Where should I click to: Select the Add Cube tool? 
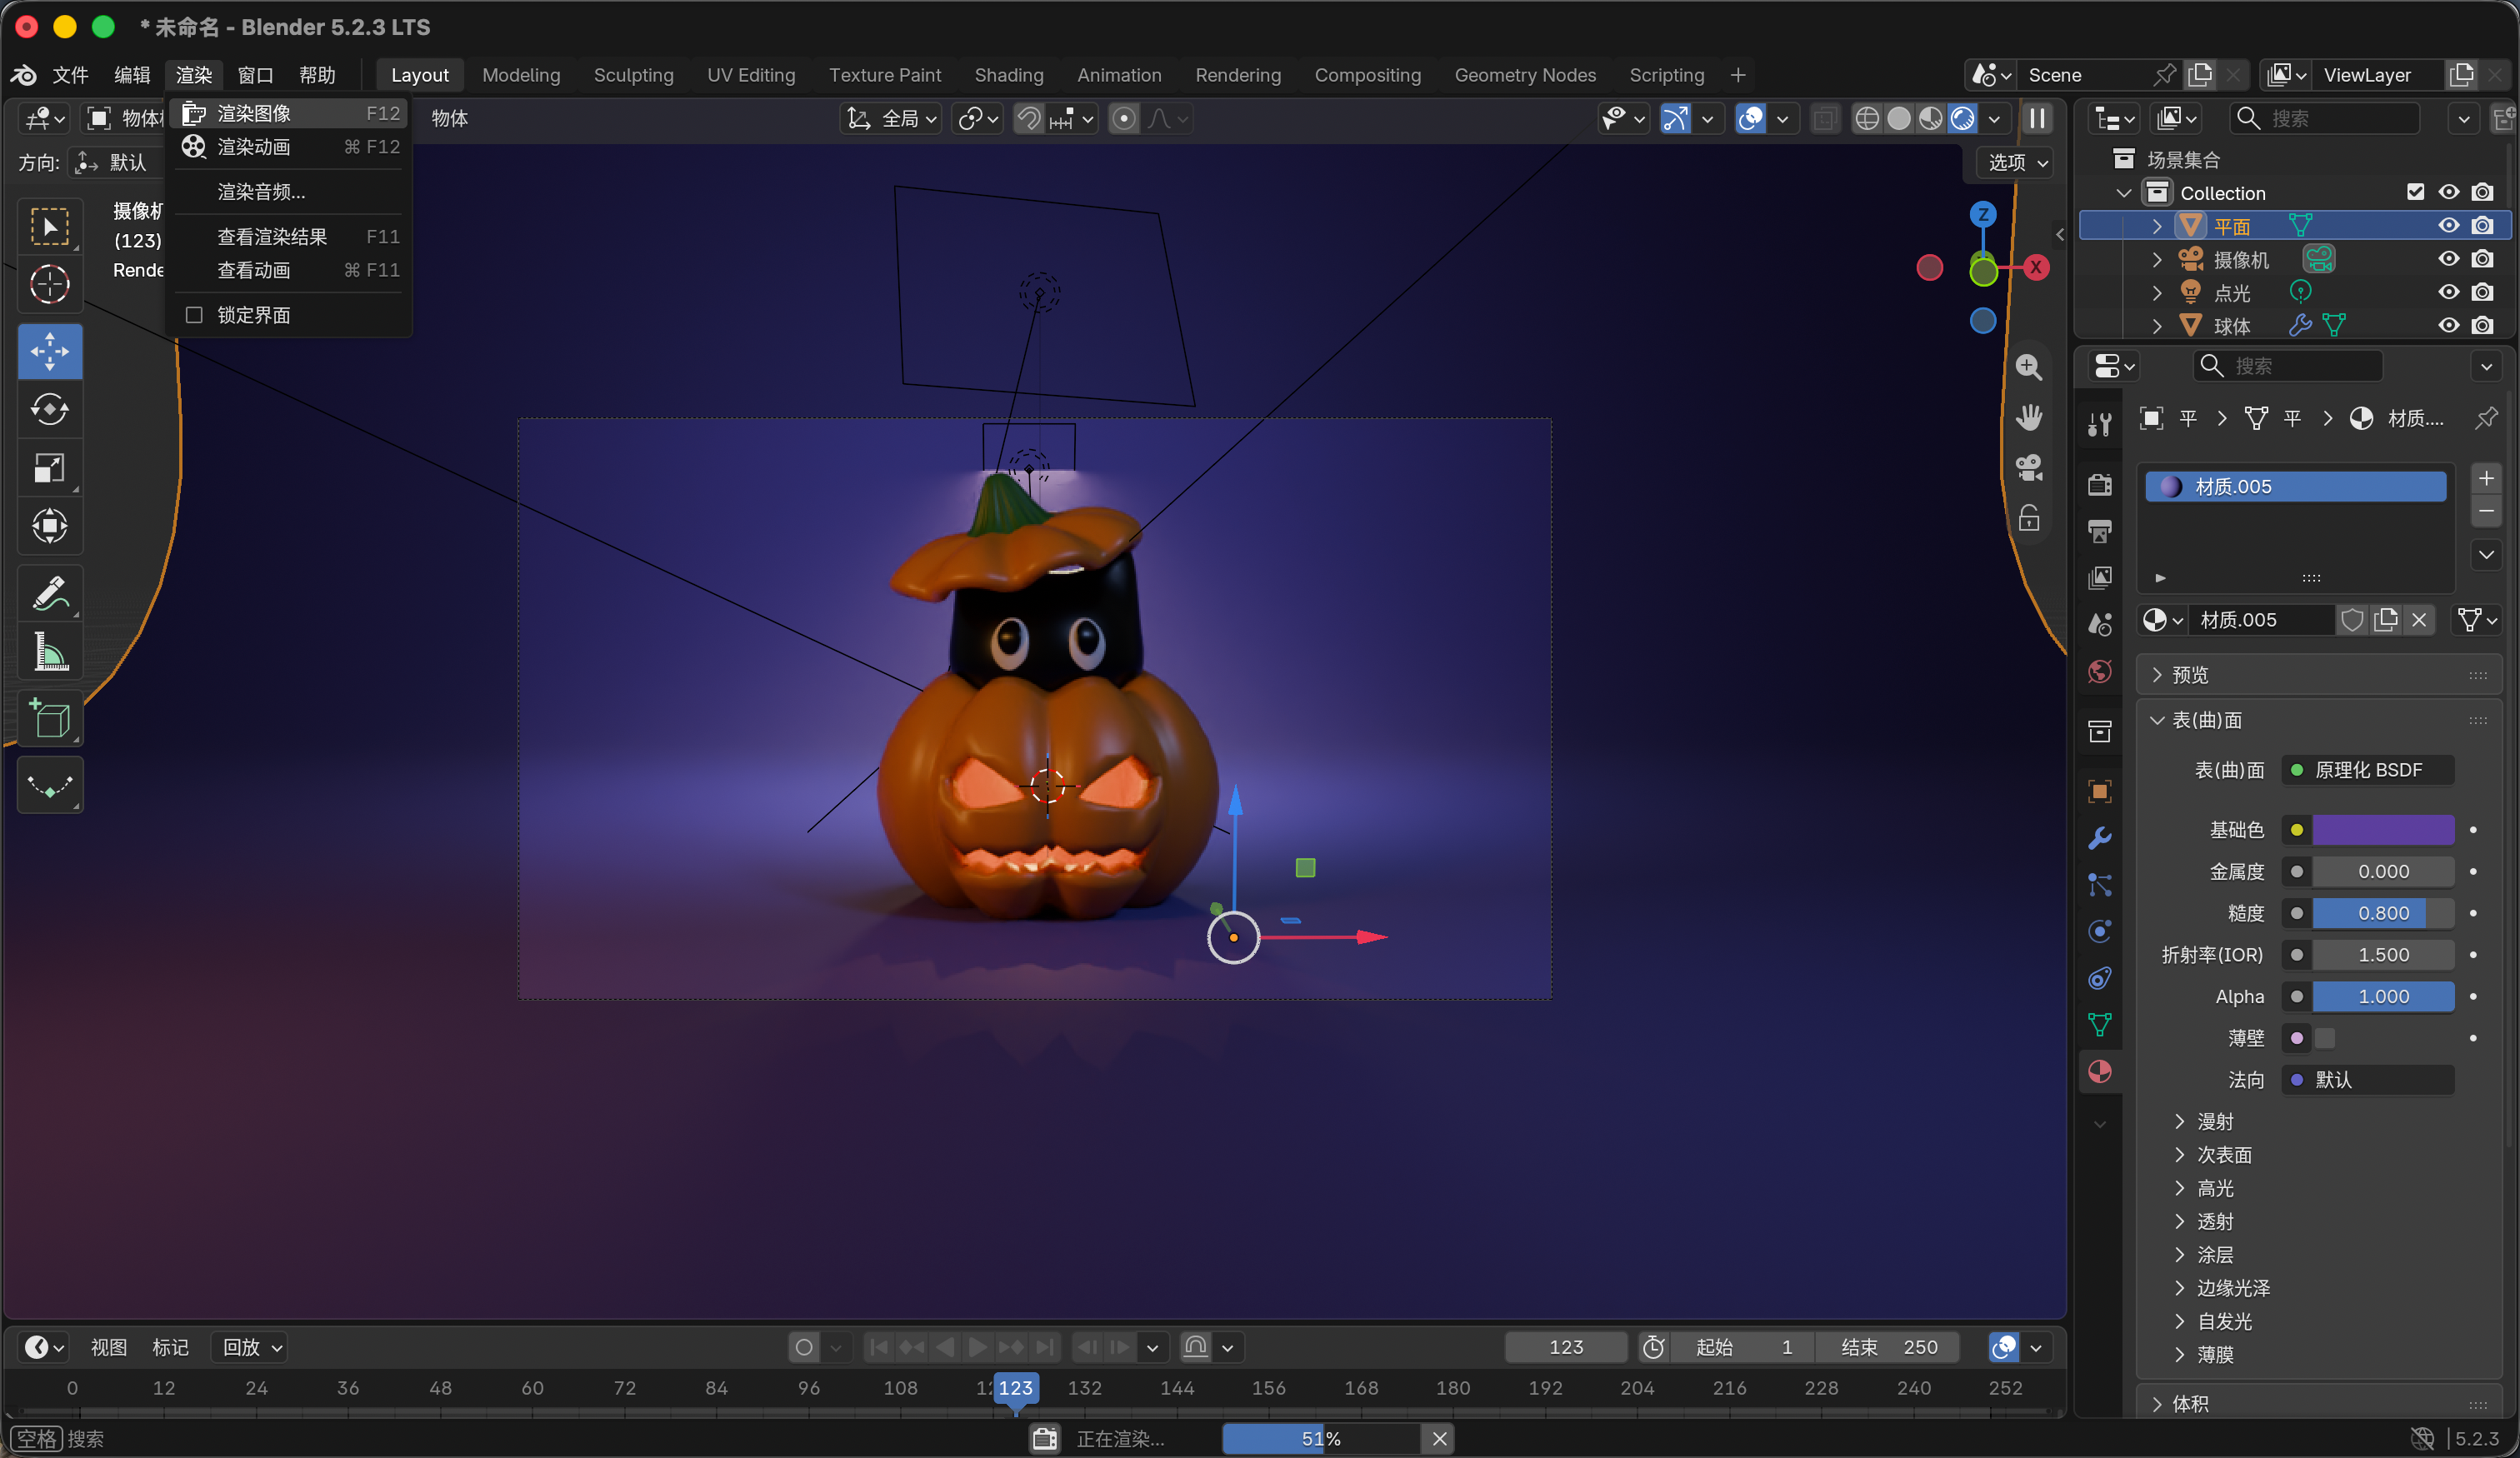pos(49,719)
